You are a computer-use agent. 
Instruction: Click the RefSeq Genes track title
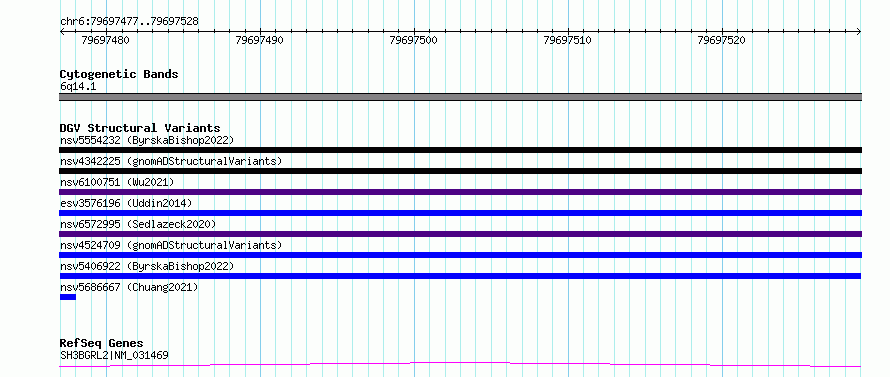(x=102, y=344)
